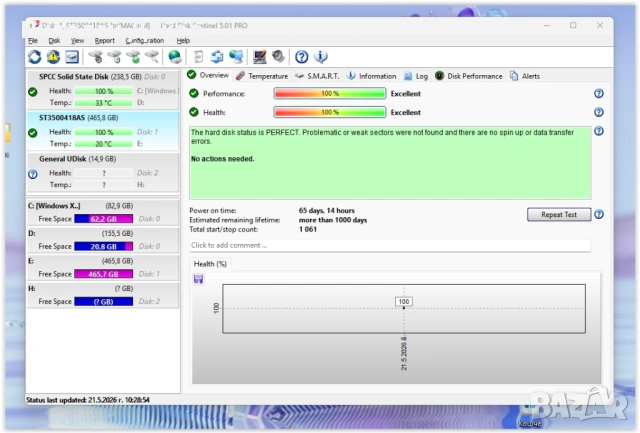This screenshot has width=640, height=433.
Task: Click the Repeat Test button
Action: (x=559, y=214)
